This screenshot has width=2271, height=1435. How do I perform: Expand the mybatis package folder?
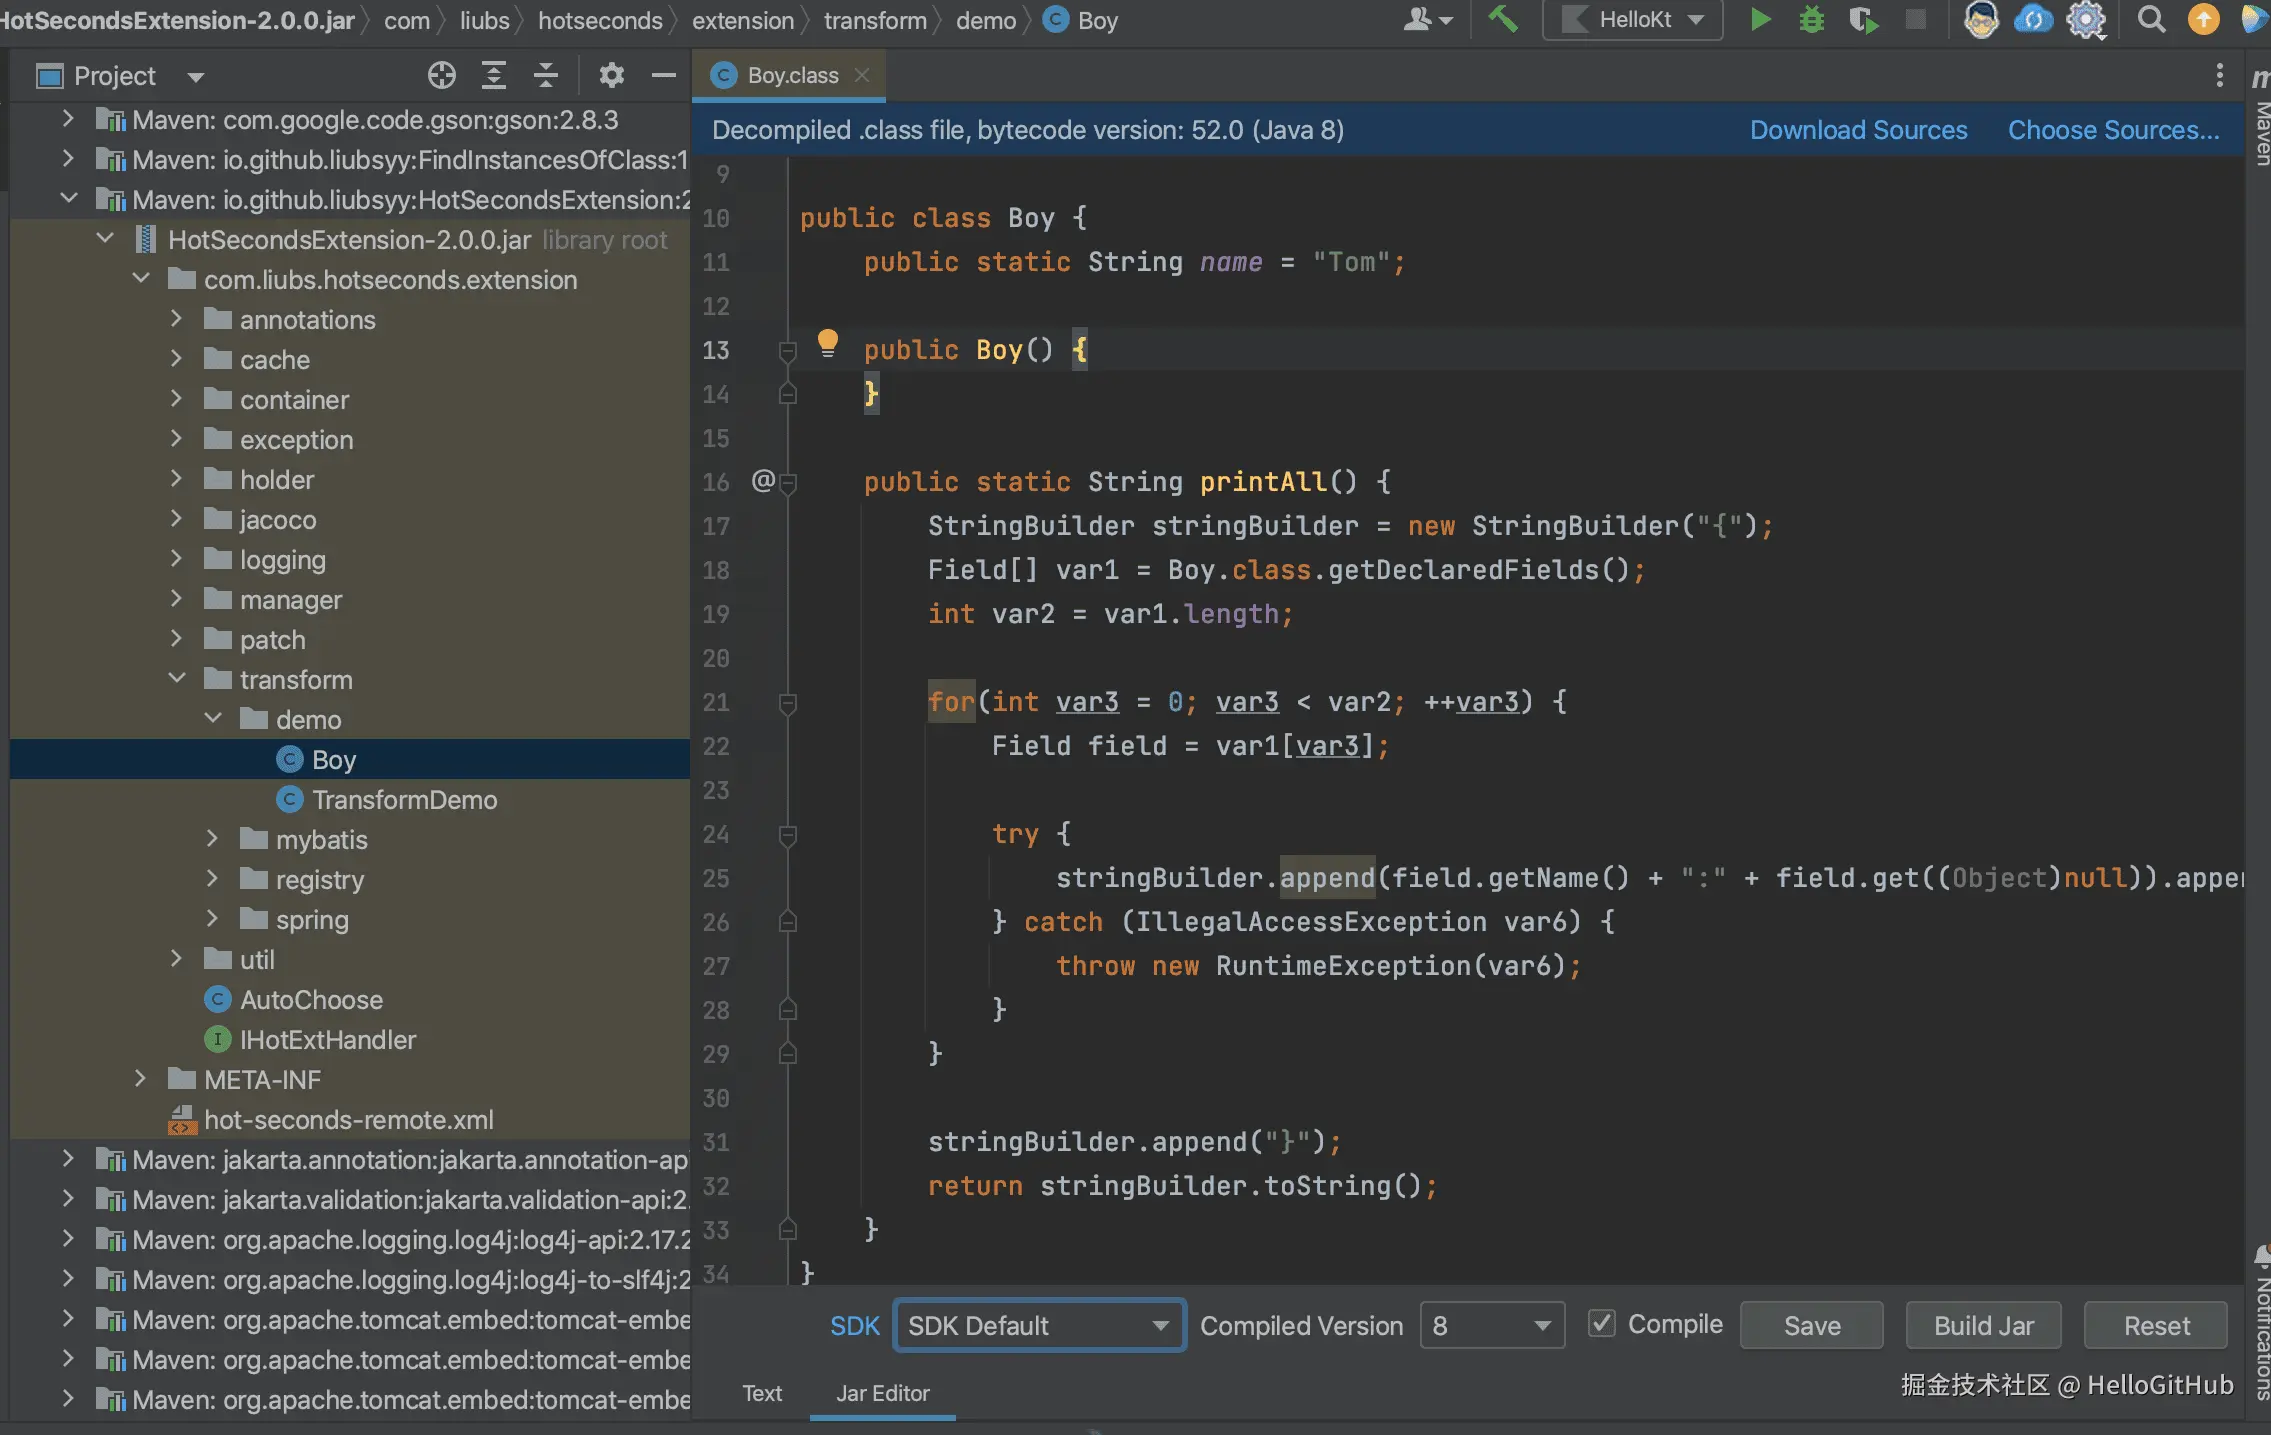point(212,839)
